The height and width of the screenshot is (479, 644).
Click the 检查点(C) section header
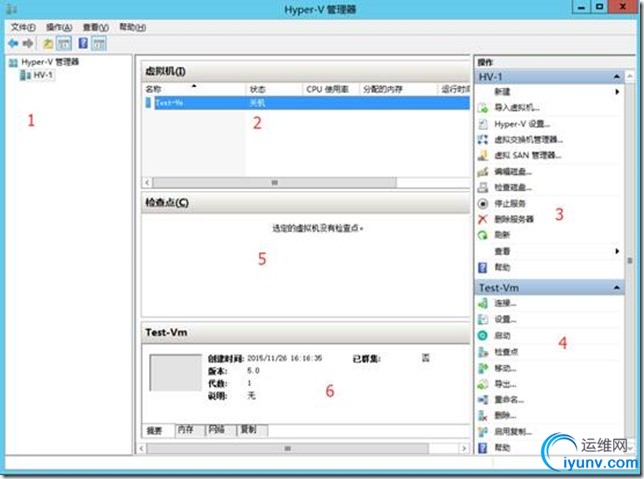pyautogui.click(x=306, y=203)
